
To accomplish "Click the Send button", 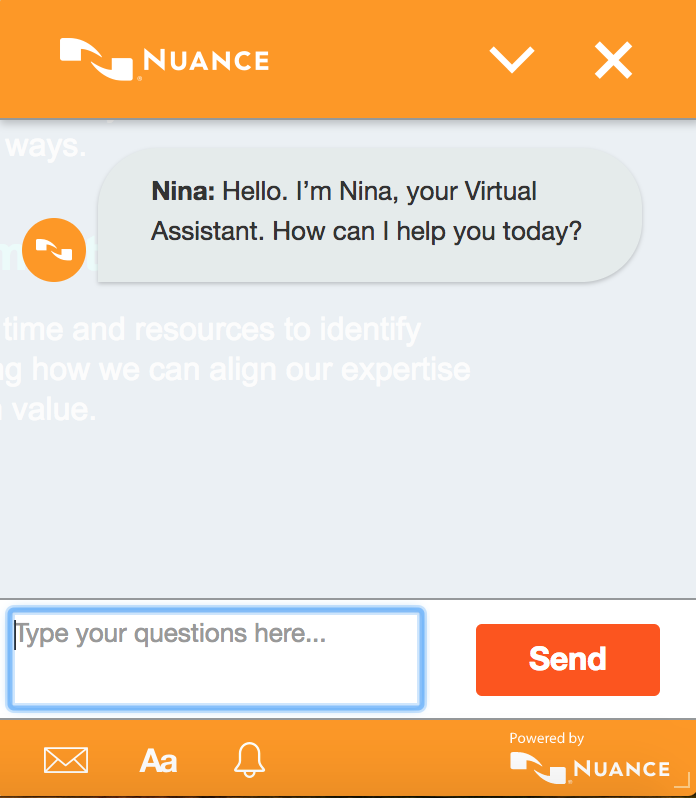I will pyautogui.click(x=568, y=660).
